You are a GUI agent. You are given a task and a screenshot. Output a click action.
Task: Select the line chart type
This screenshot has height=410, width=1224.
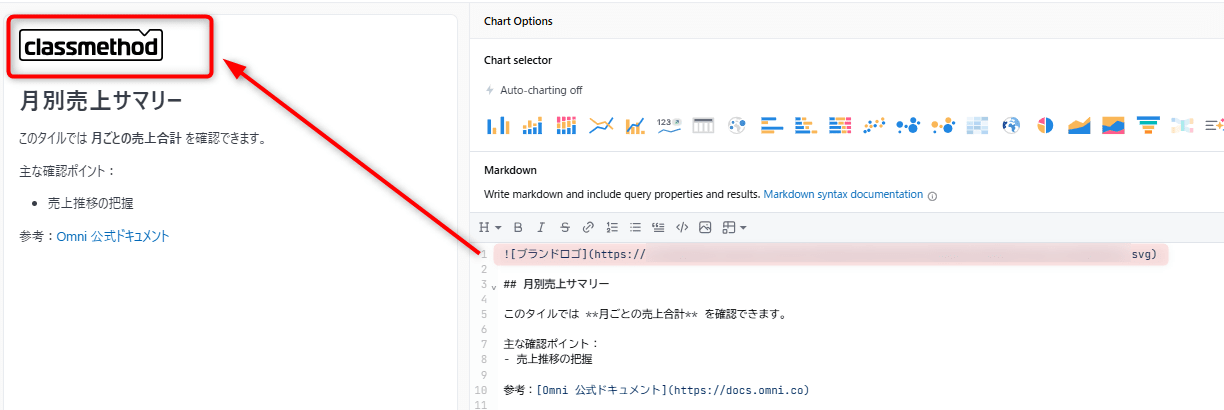601,126
